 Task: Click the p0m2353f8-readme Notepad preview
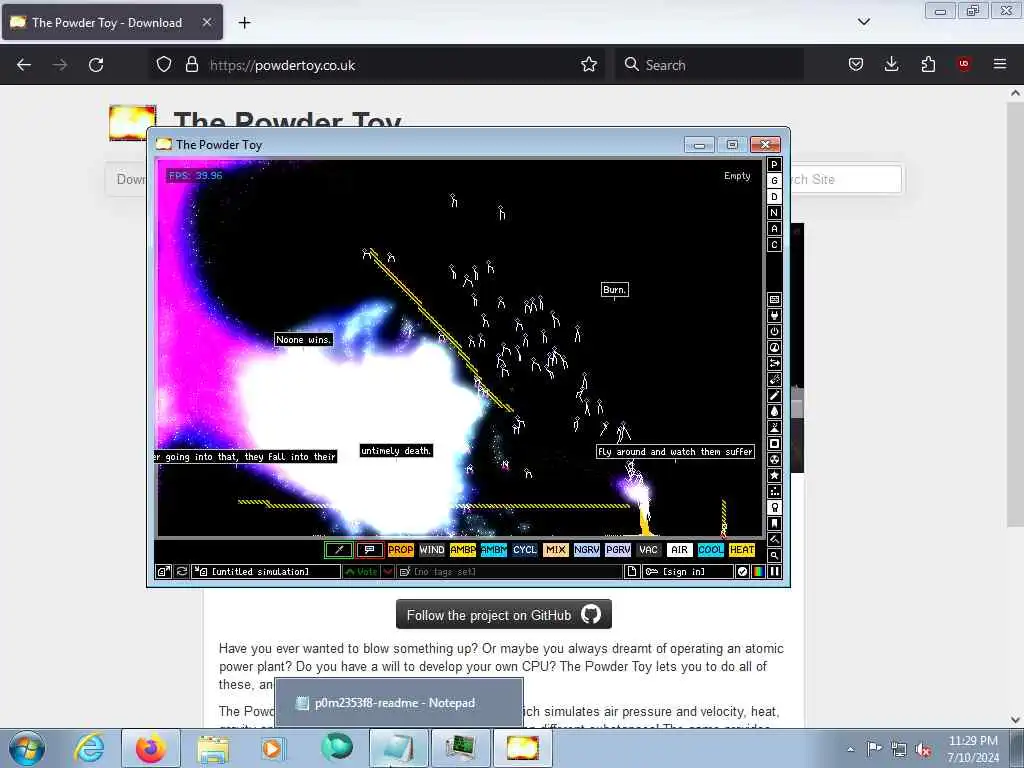pos(398,703)
